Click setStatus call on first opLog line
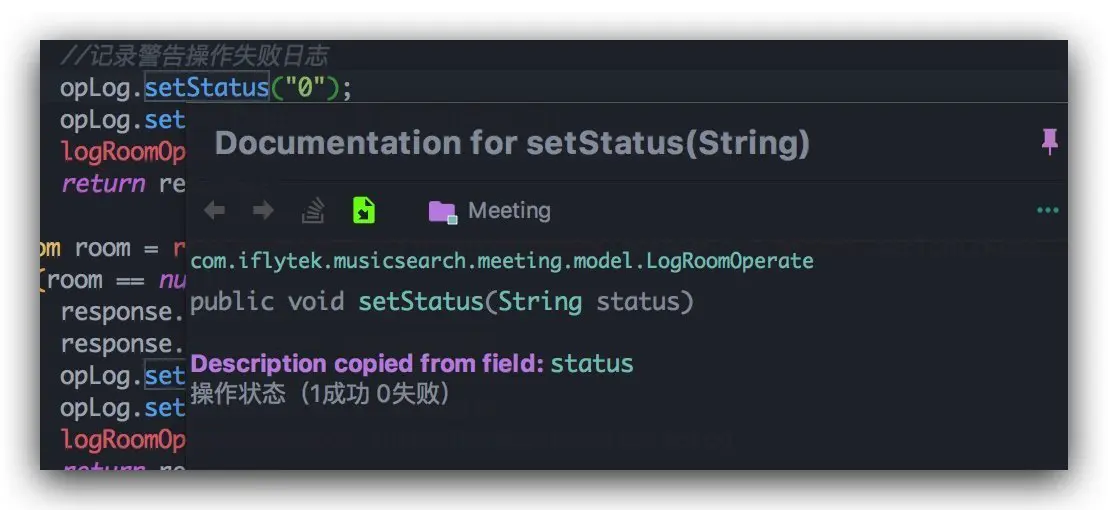1108x510 pixels. [x=206, y=88]
